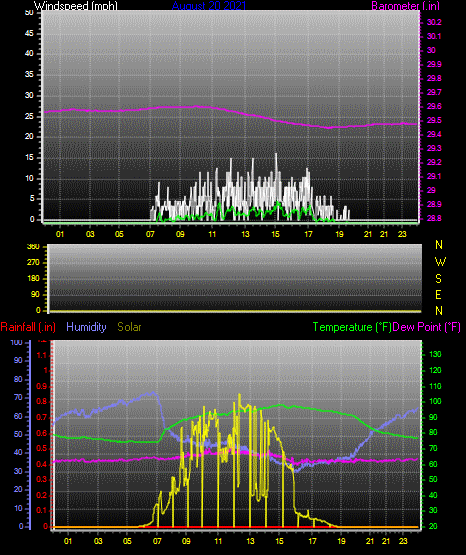Click windspeed axis value 35
This screenshot has height=555, width=466.
(x=29, y=75)
